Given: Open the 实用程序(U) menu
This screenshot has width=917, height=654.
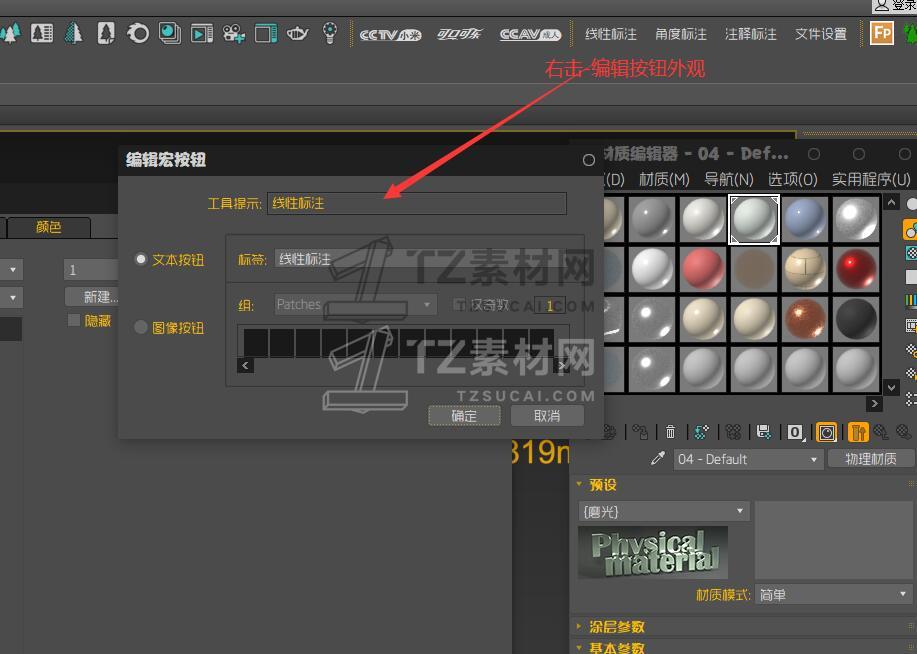Looking at the screenshot, I should click(x=871, y=179).
